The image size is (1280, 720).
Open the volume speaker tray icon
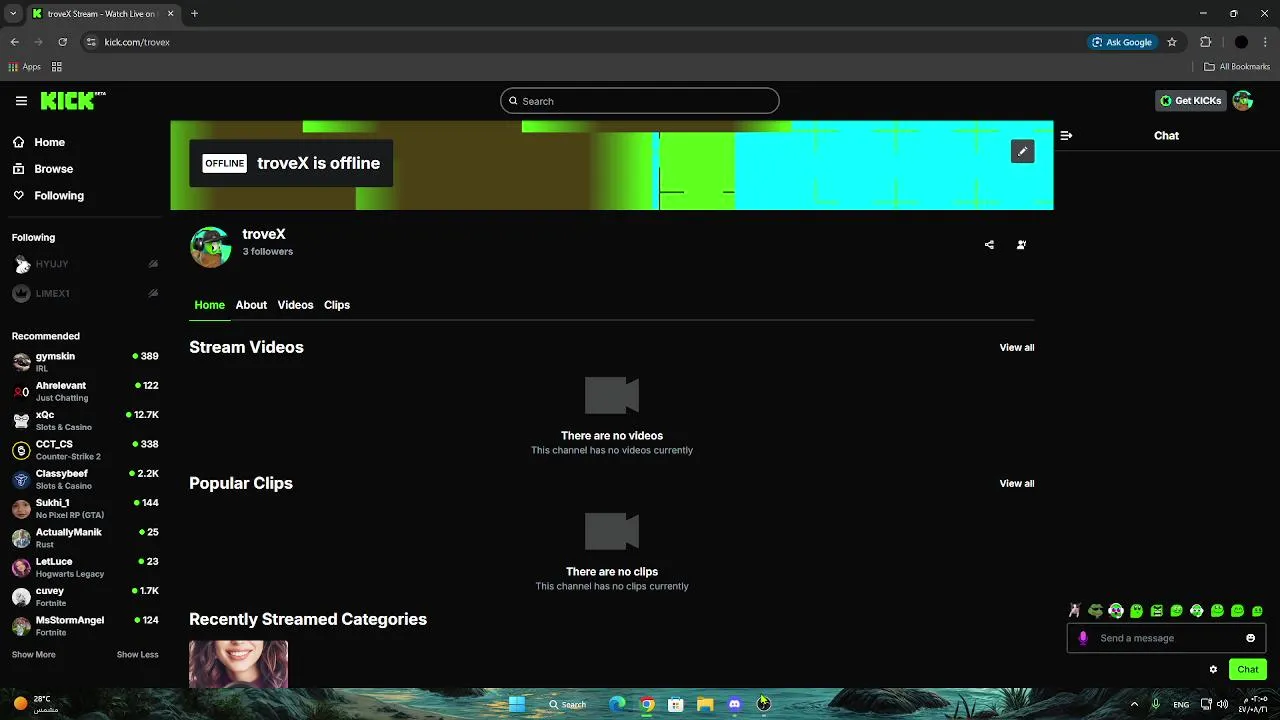click(x=1222, y=704)
